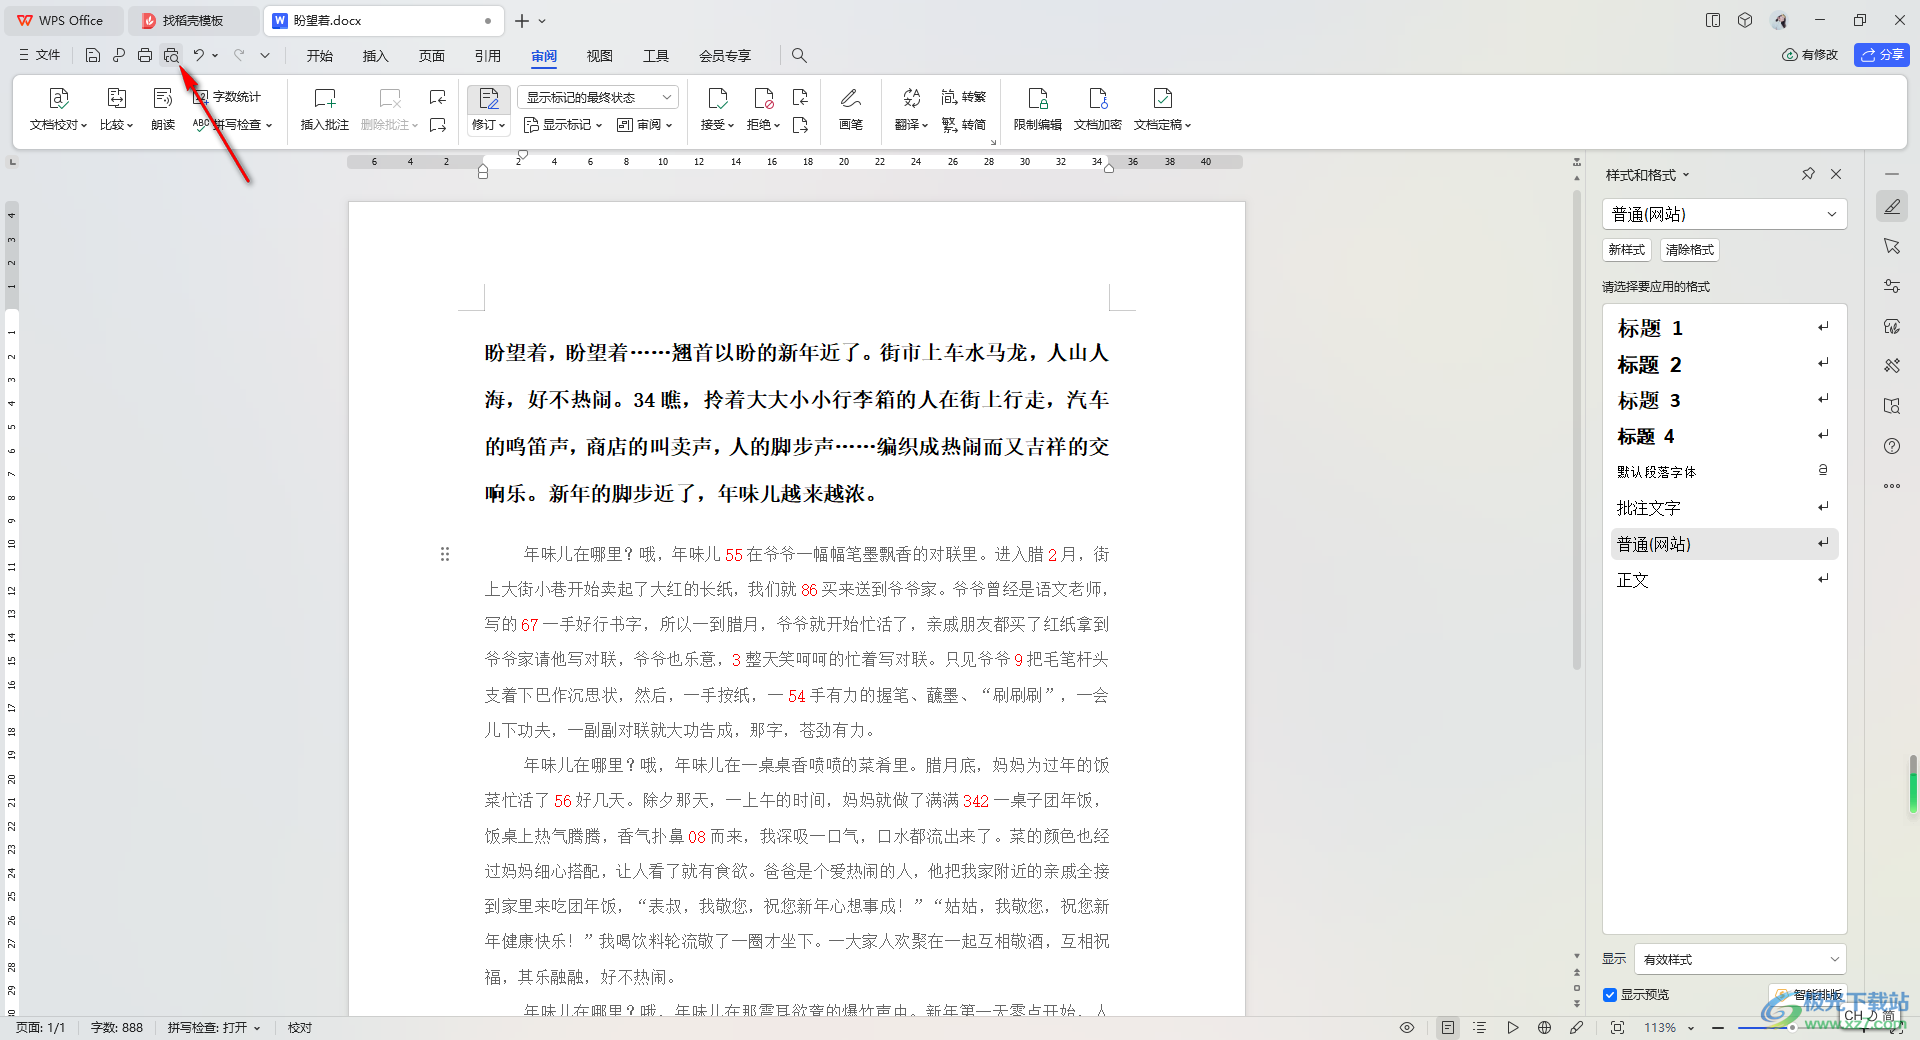Open the 显示标记的最终状态 dropdown
The width and height of the screenshot is (1920, 1040).
(598, 97)
